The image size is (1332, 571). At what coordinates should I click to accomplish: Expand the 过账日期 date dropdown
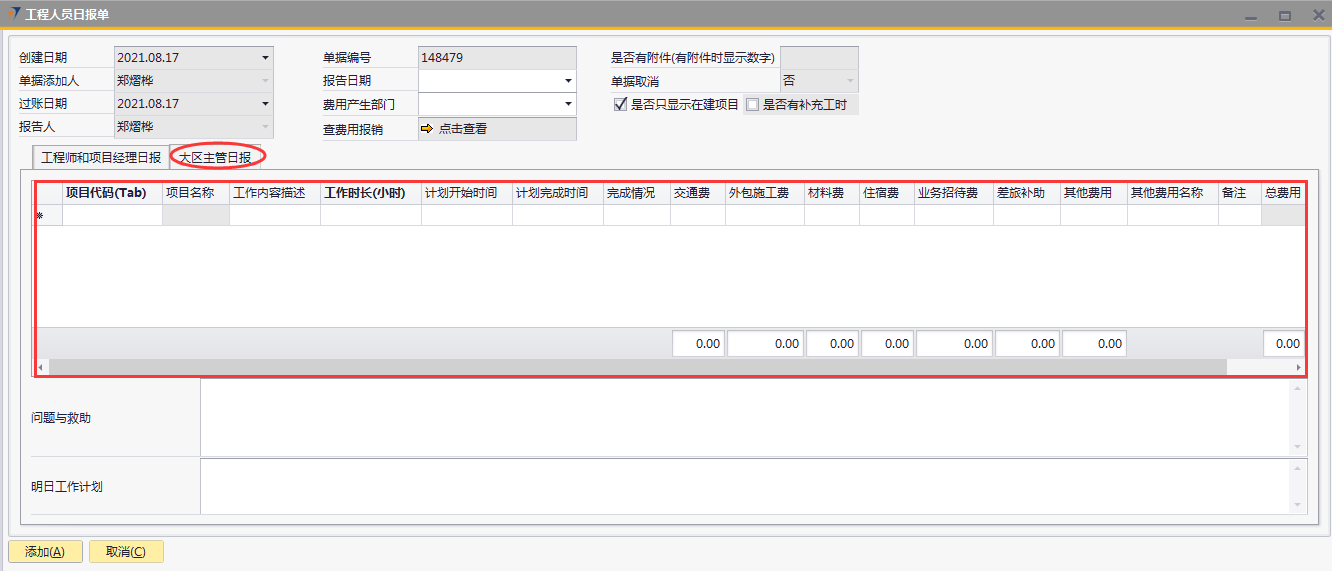tap(266, 104)
